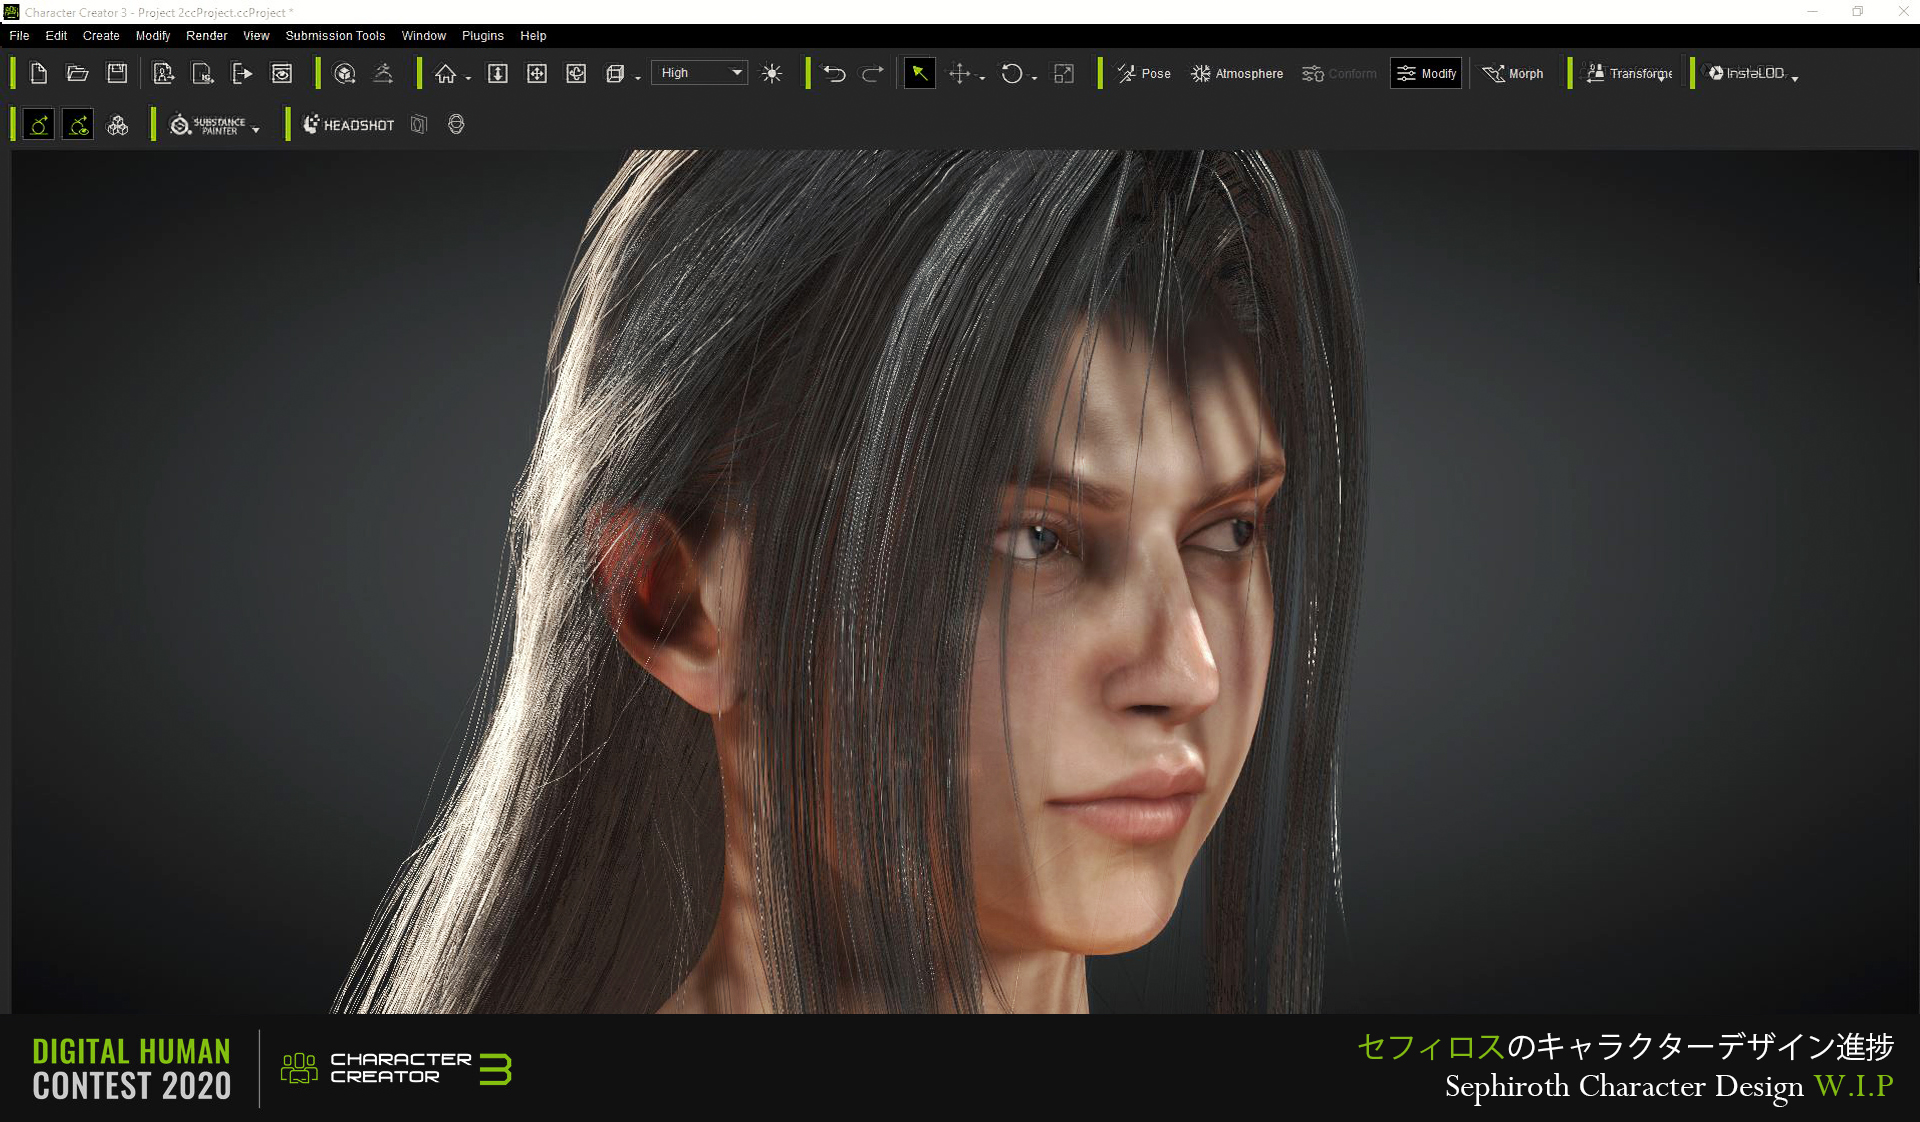Open the Modify menu in menu bar

tap(153, 35)
